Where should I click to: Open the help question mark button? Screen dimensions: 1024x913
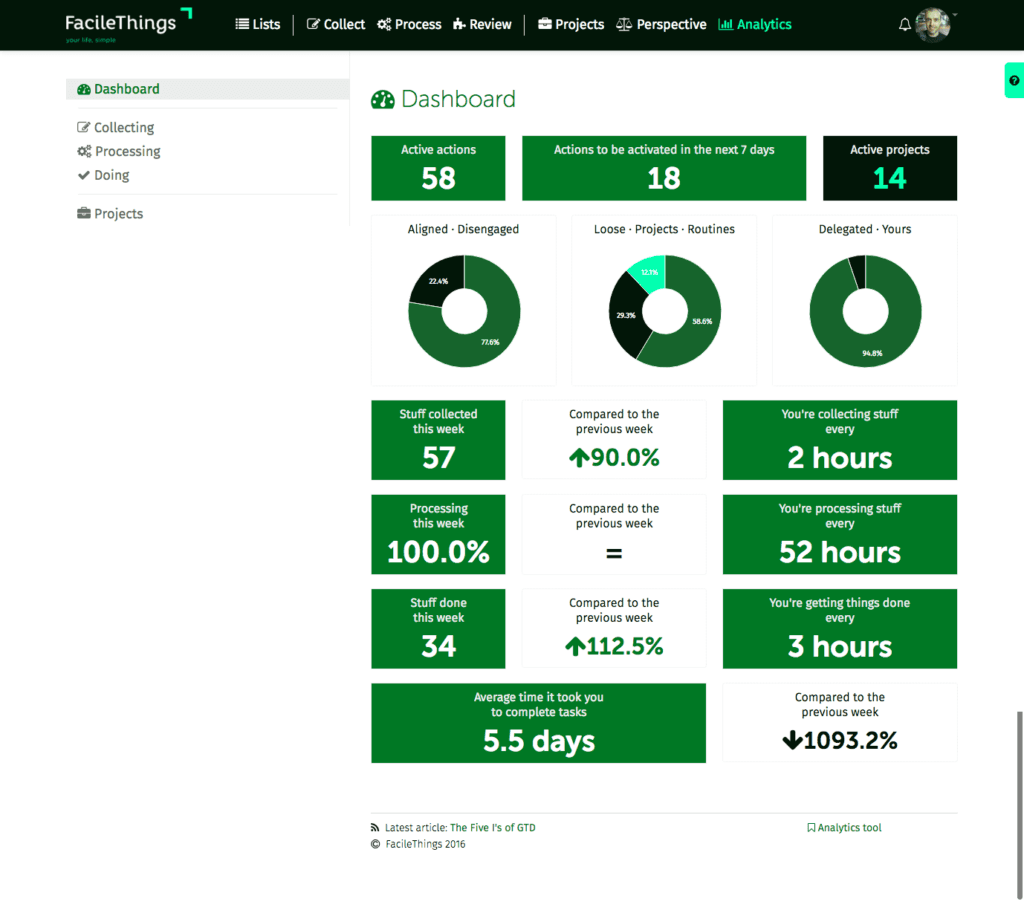[1015, 80]
